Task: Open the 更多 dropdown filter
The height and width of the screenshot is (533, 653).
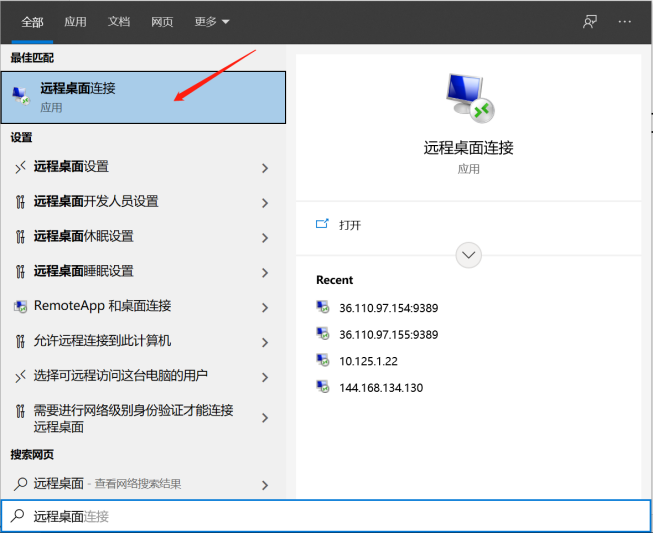Action: point(212,21)
